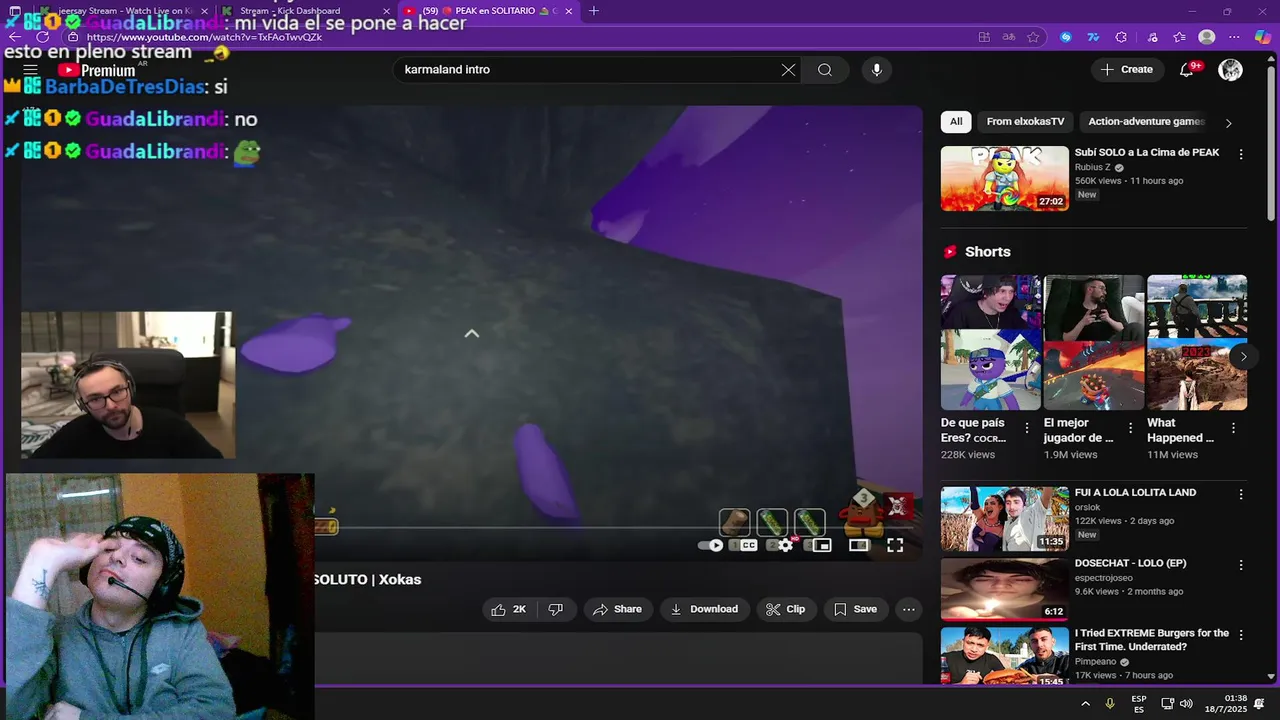
Task: Switch to PEAK en SOLITARIO YouTube tab
Action: (488, 11)
